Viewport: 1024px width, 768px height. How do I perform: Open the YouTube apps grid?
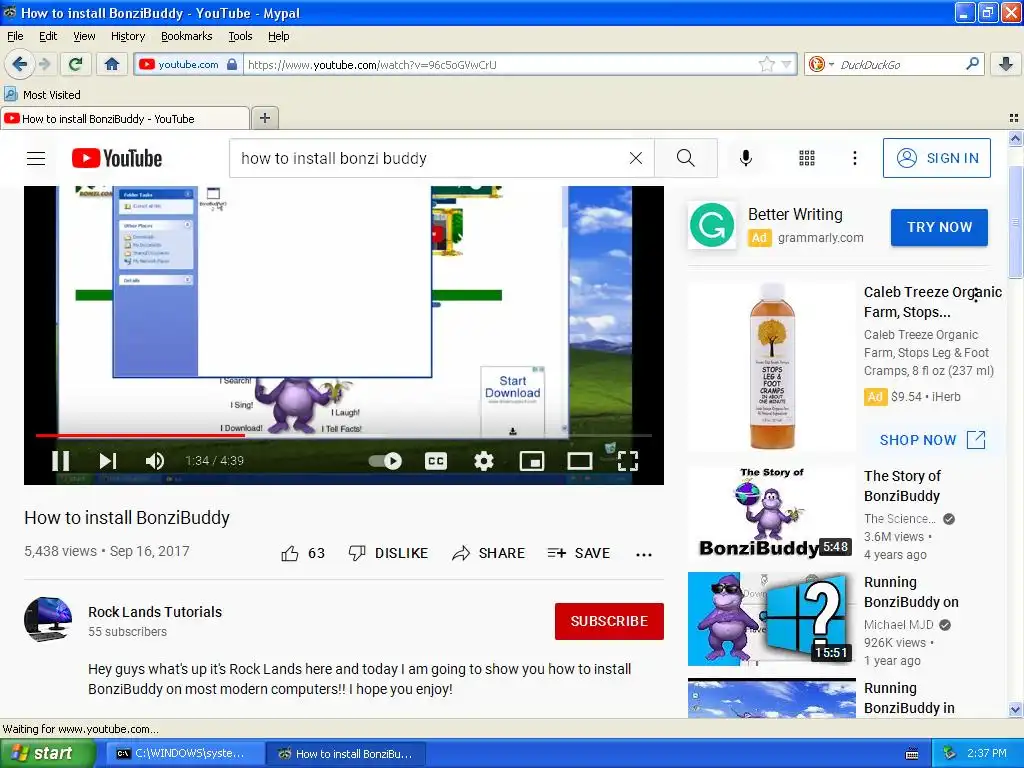pos(807,158)
